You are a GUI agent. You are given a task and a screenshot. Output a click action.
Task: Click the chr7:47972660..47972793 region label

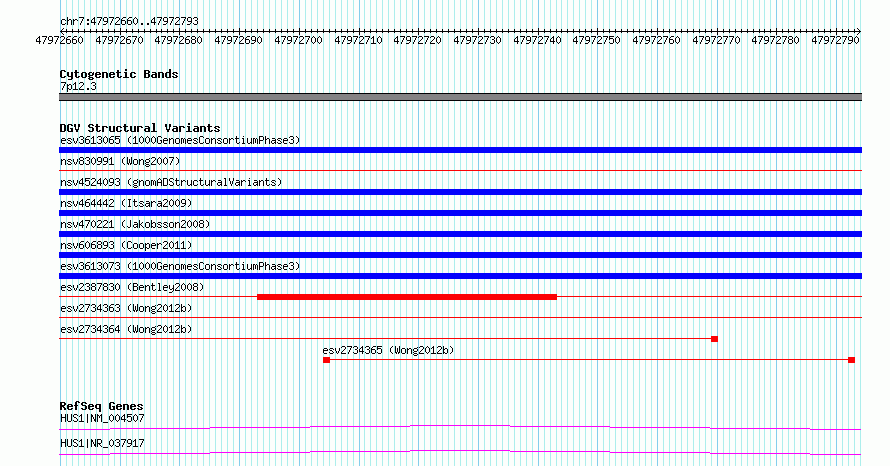tap(129, 22)
